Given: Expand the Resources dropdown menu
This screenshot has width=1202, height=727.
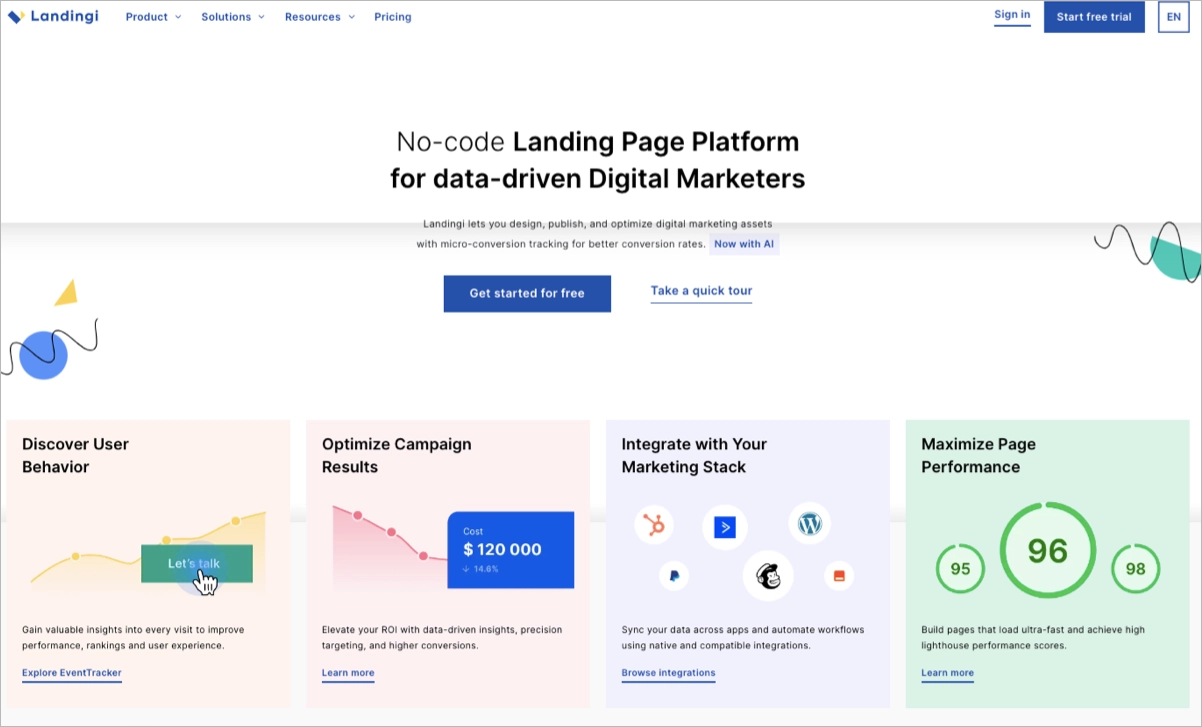Looking at the screenshot, I should click(320, 17).
